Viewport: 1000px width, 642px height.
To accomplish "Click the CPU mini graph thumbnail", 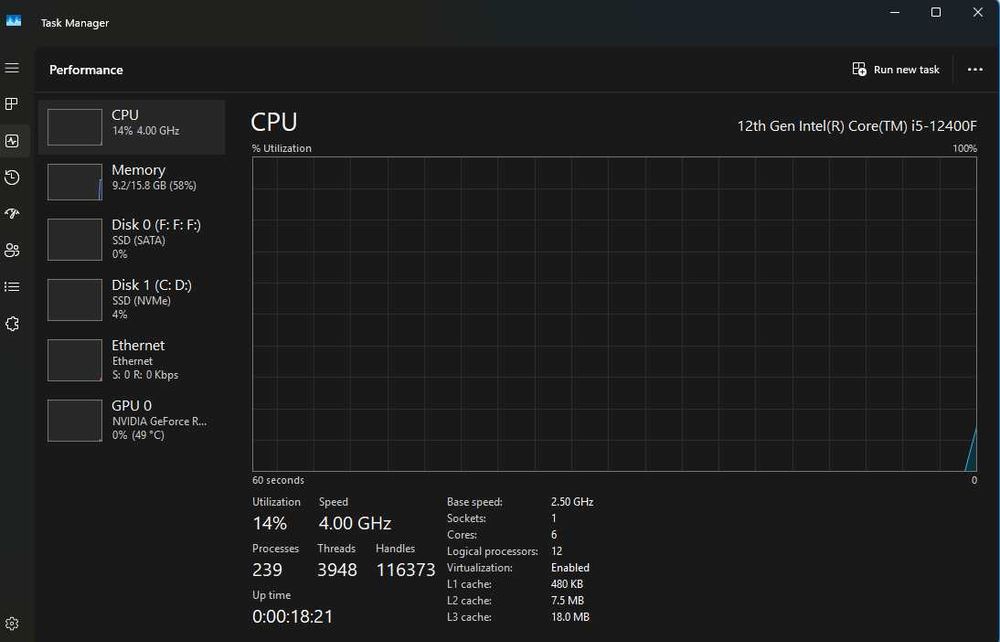I will 75,127.
